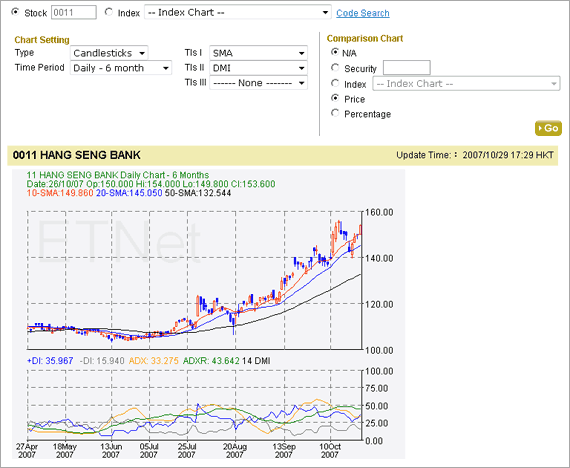Click the stock code input field
This screenshot has width=570, height=468.
pos(74,12)
